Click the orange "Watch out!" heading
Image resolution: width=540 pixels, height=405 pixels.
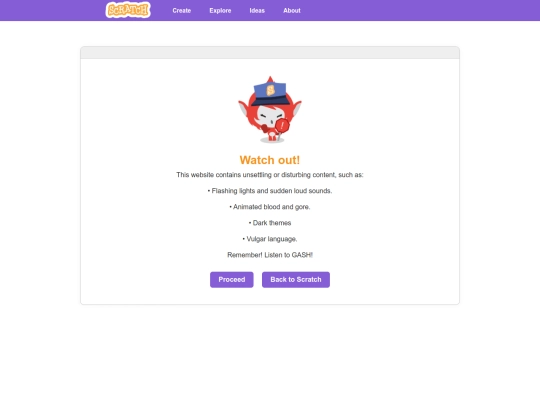[270, 160]
